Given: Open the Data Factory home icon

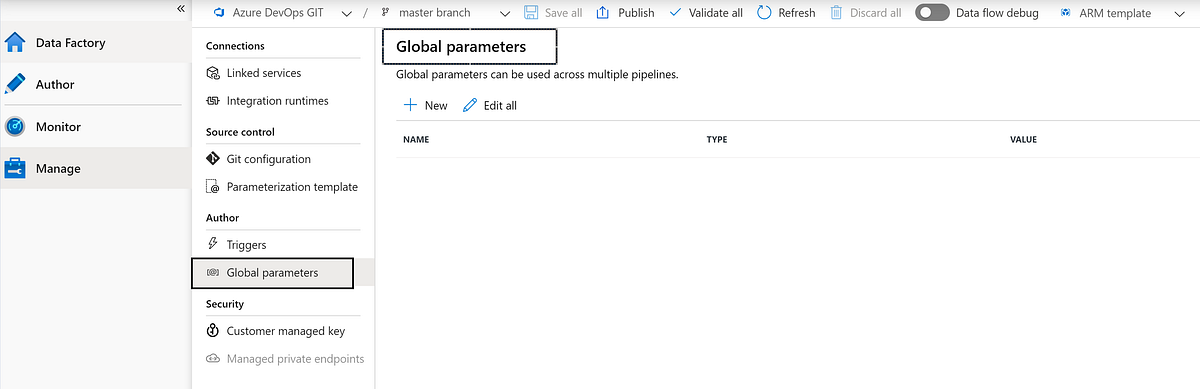Looking at the screenshot, I should coord(15,43).
